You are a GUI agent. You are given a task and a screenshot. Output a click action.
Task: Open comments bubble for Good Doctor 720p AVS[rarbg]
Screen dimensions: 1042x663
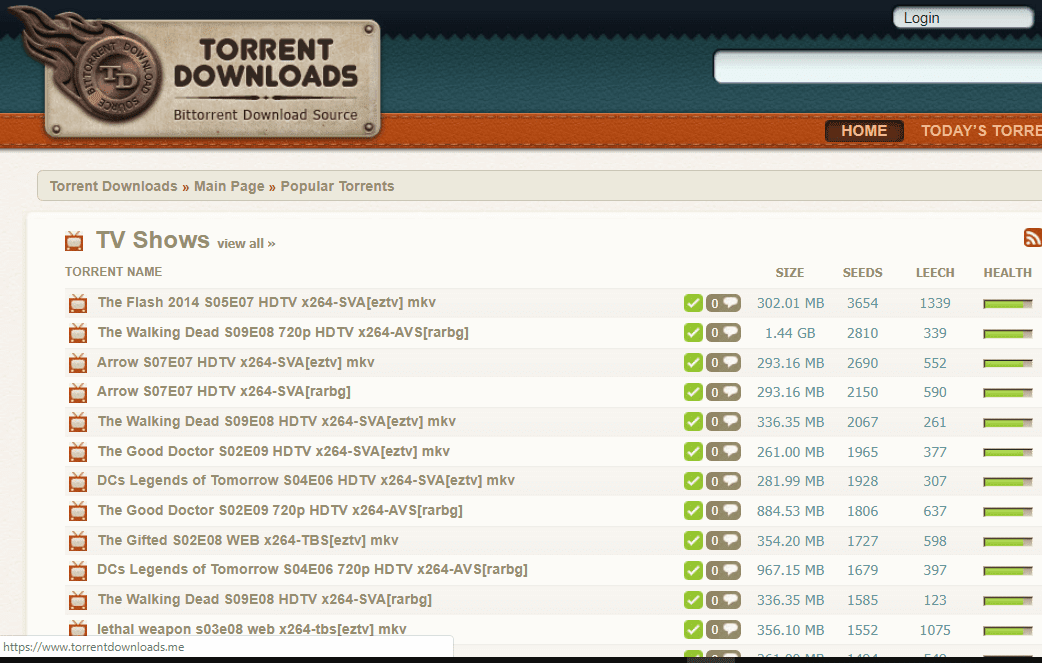[x=723, y=511]
